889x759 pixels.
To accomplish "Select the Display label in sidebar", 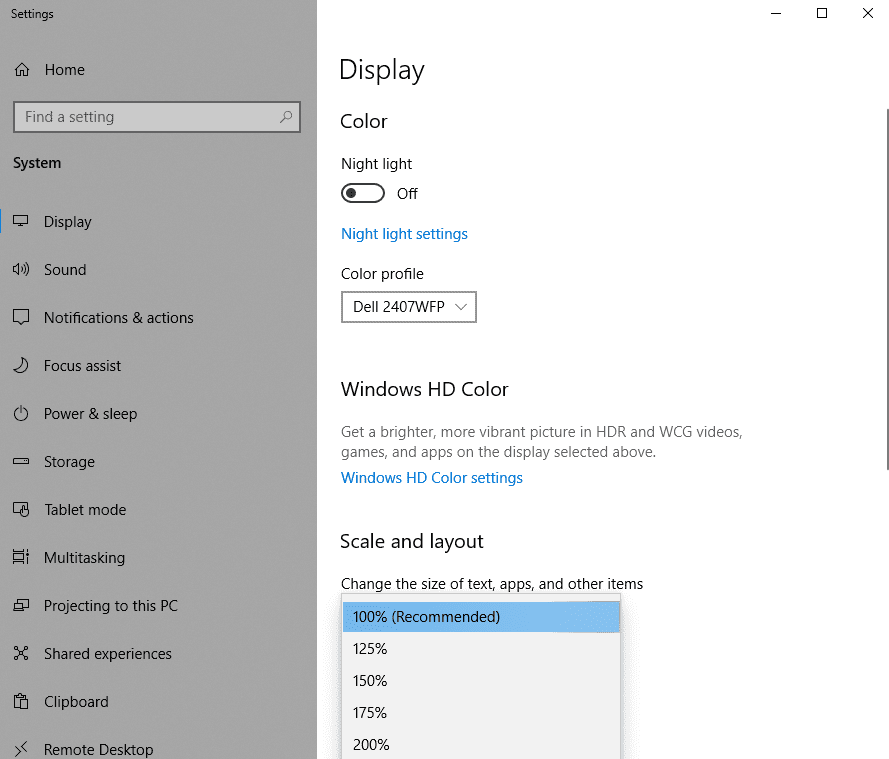I will (67, 222).
